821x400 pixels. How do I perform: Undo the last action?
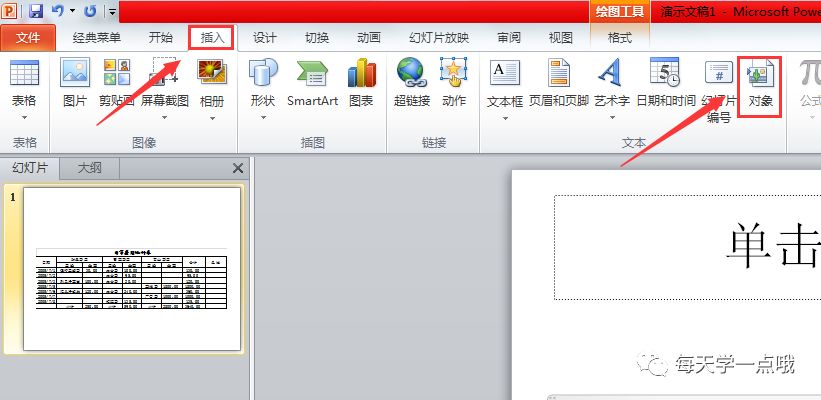[x=58, y=11]
